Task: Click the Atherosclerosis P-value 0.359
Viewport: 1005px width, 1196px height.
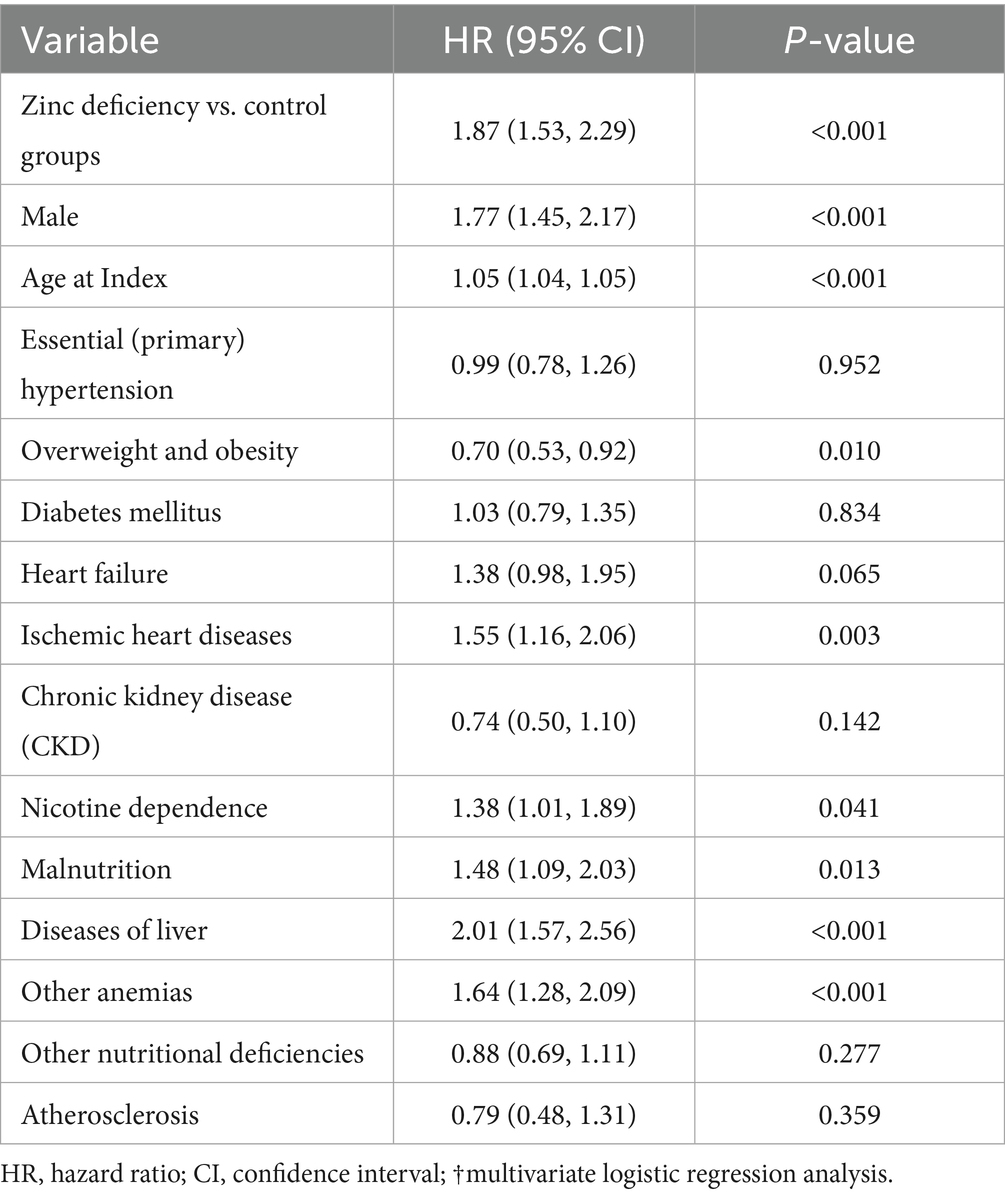Action: point(849,1114)
